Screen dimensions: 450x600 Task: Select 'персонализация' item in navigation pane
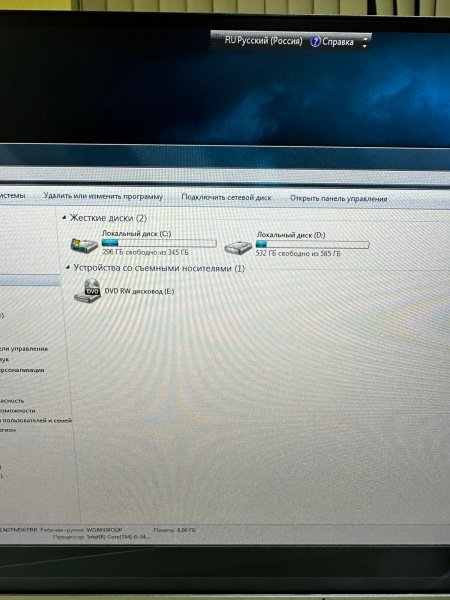click(x=22, y=370)
